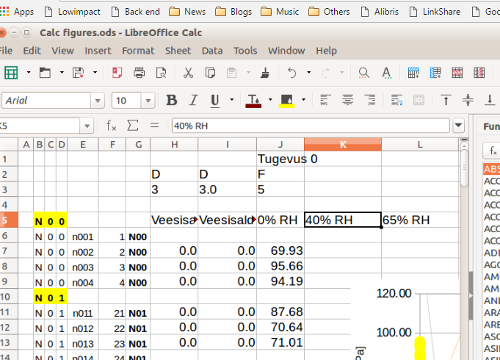Click the Delete Rows toolbar icon
Screen dimensions: 500x360
tap(457, 72)
